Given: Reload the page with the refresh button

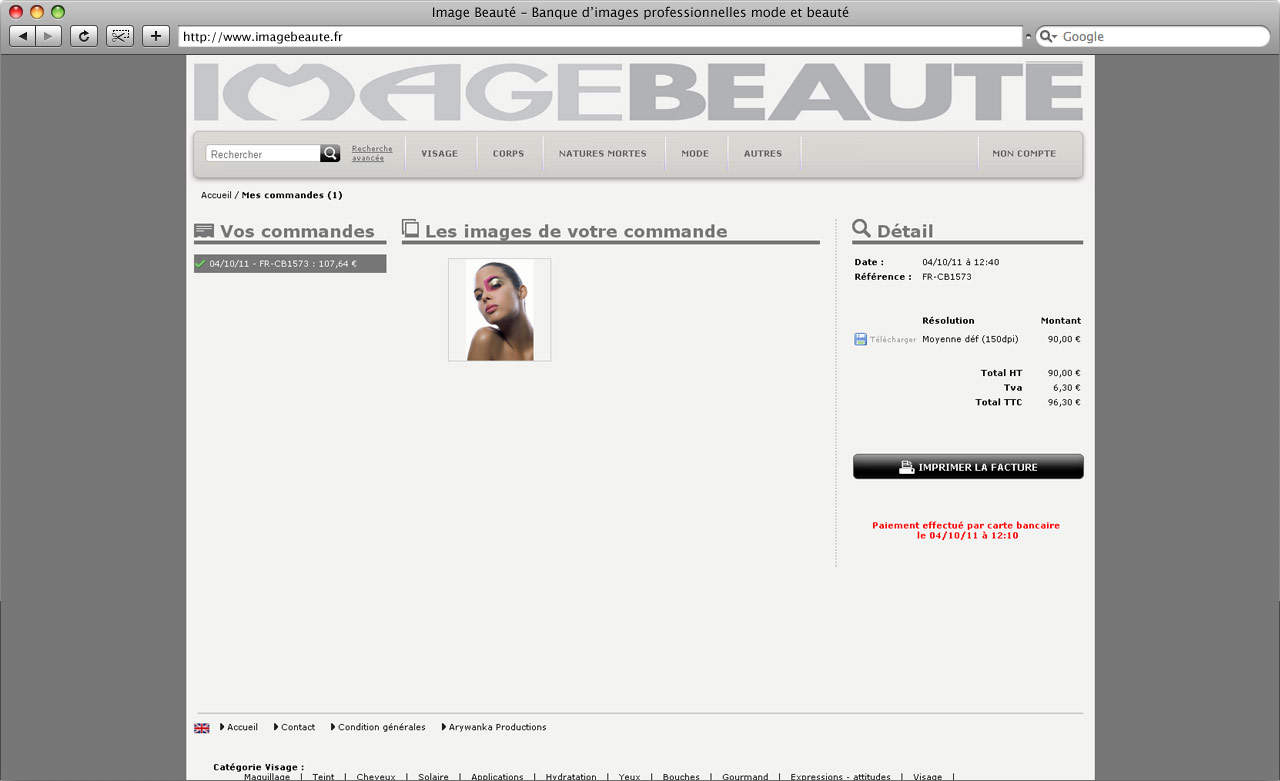Looking at the screenshot, I should point(84,36).
